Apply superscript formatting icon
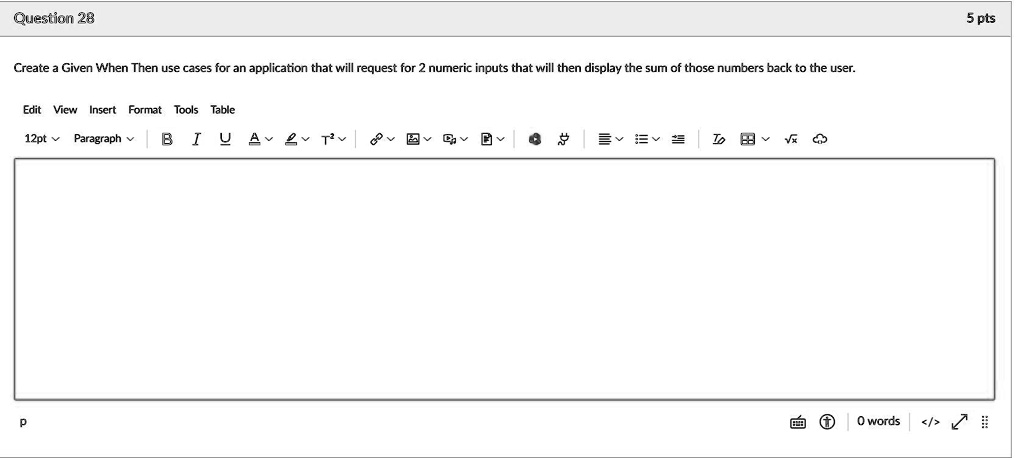This screenshot has height=458, width=1016. point(328,139)
